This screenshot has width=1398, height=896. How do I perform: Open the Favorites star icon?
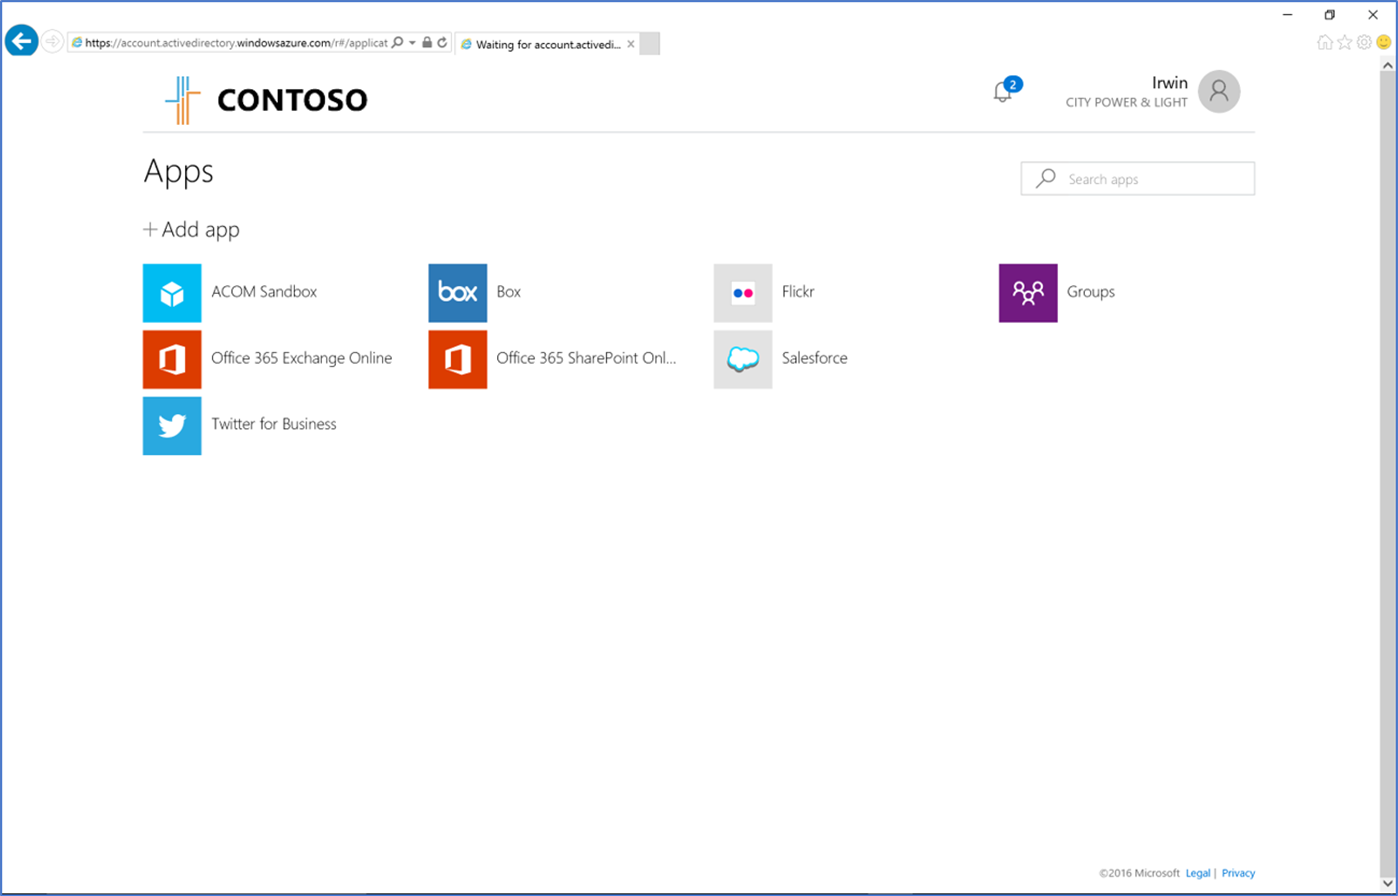pos(1345,42)
